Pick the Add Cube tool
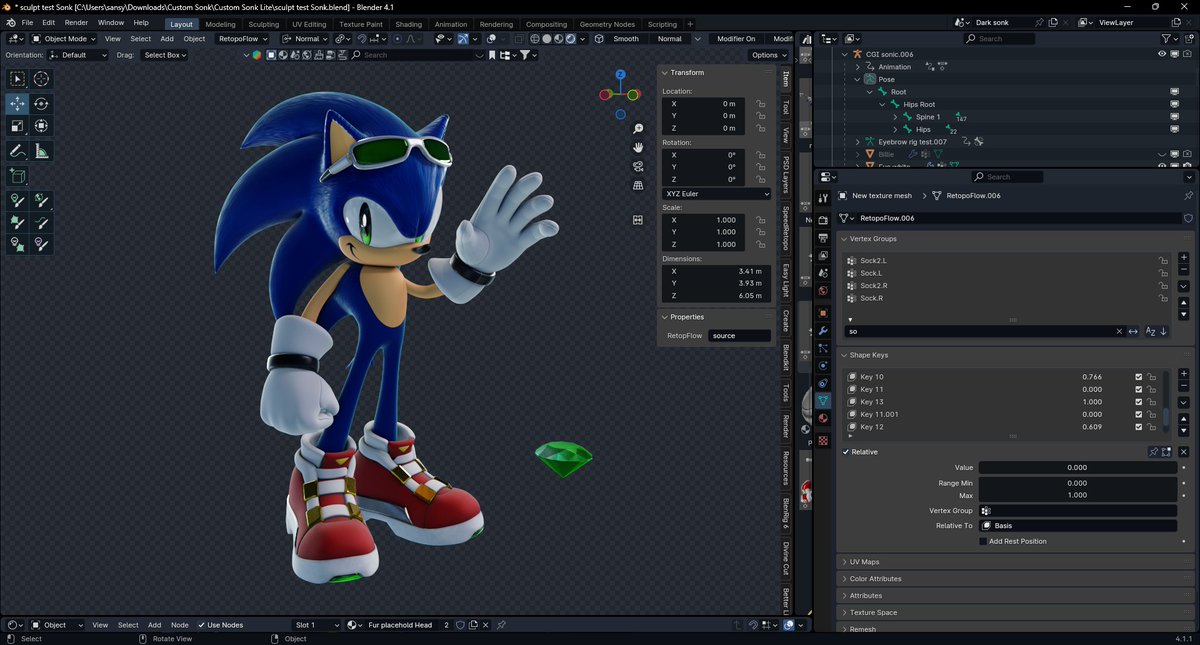The height and width of the screenshot is (645, 1200). 17,176
